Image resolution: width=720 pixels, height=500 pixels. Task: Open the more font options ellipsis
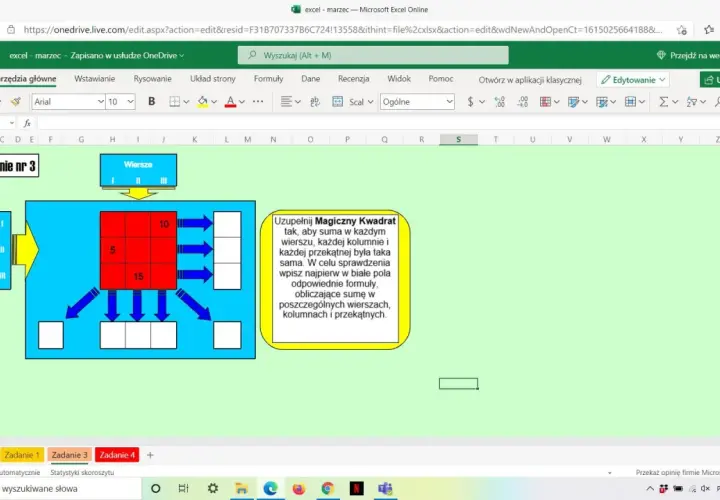[x=258, y=101]
